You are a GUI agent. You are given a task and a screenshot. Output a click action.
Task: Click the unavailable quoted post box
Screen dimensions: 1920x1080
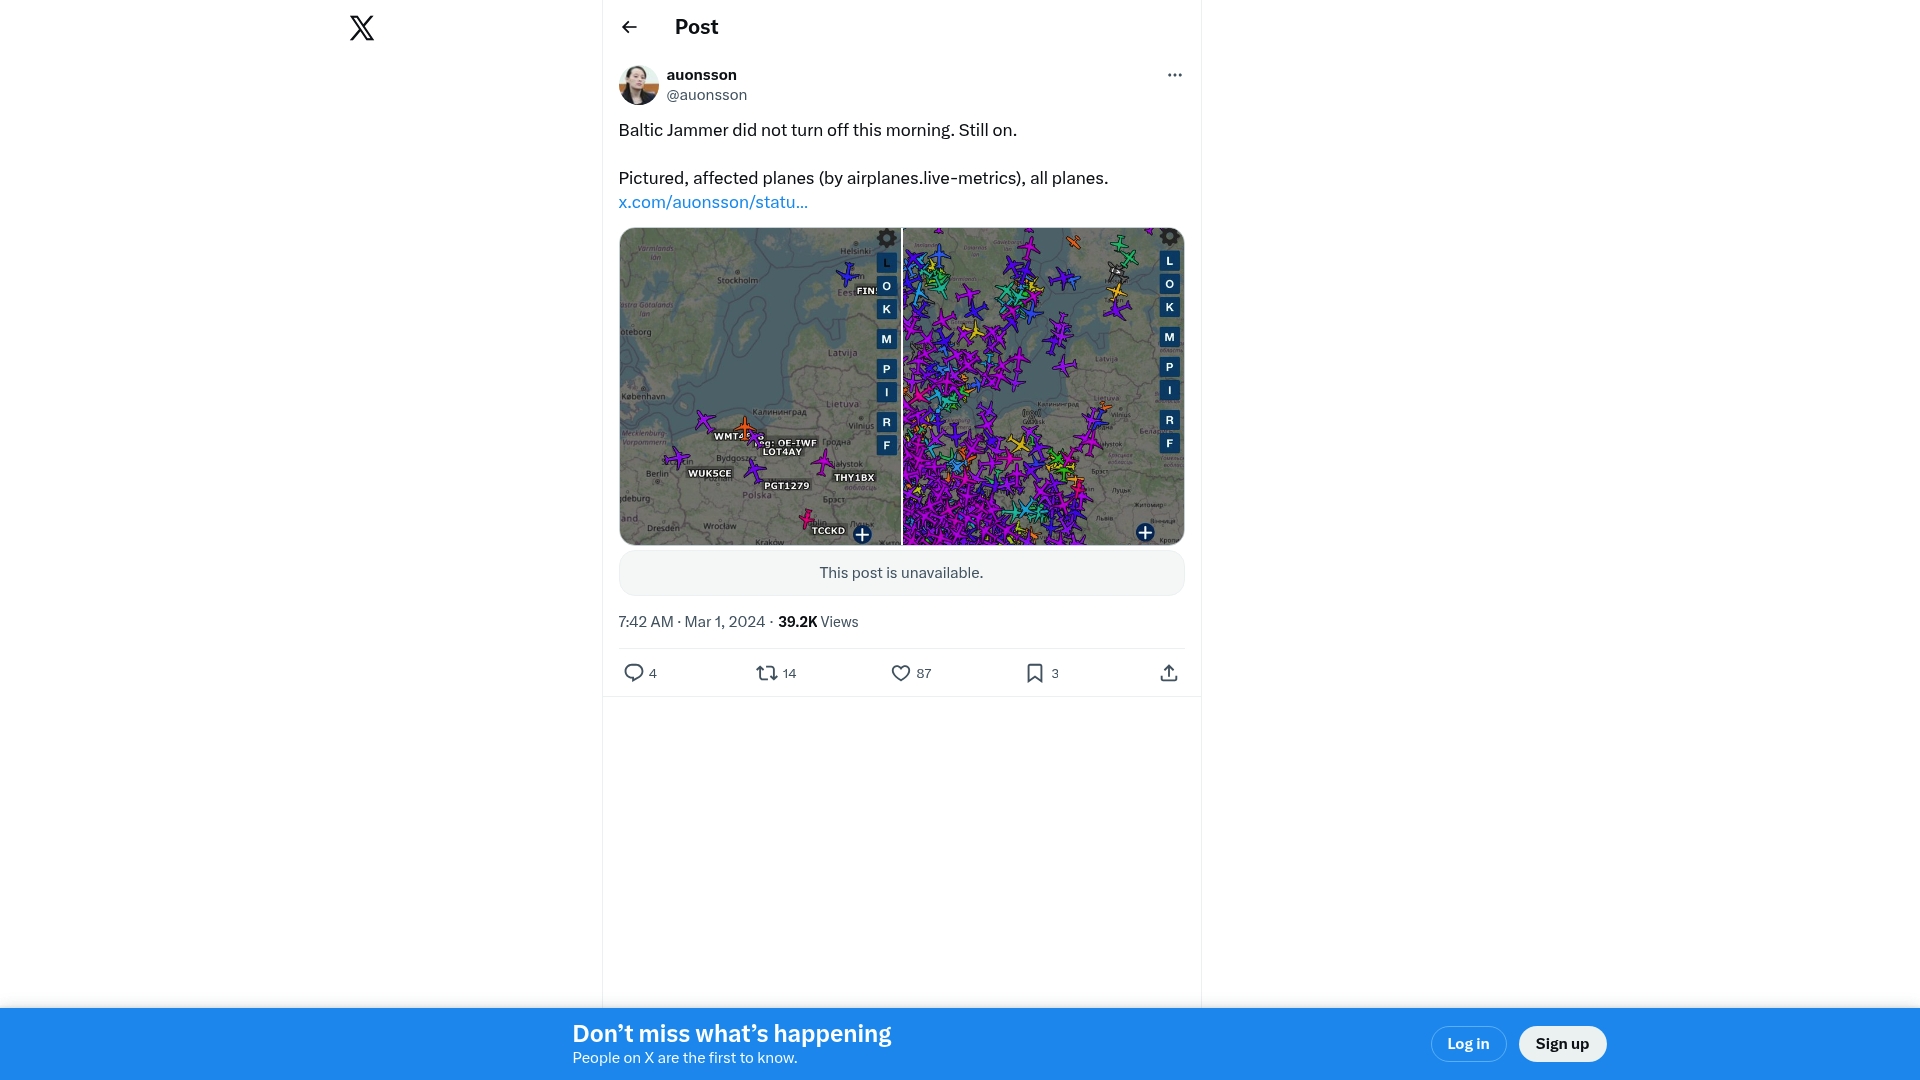tap(901, 573)
